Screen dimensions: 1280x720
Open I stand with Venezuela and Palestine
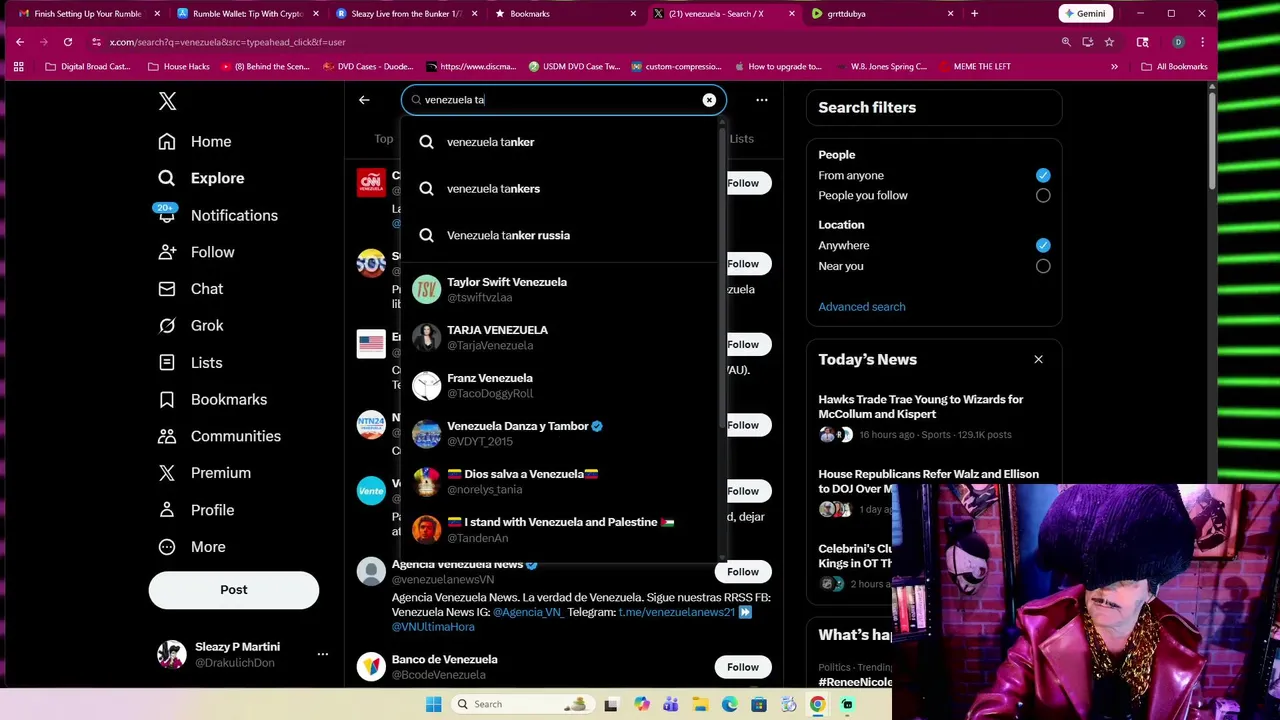tap(560, 530)
